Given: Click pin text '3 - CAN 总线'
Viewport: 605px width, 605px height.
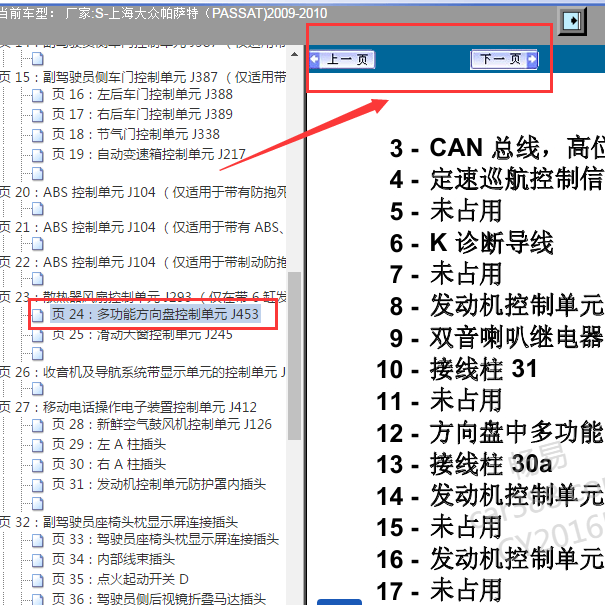Looking at the screenshot, I should tap(465, 148).
